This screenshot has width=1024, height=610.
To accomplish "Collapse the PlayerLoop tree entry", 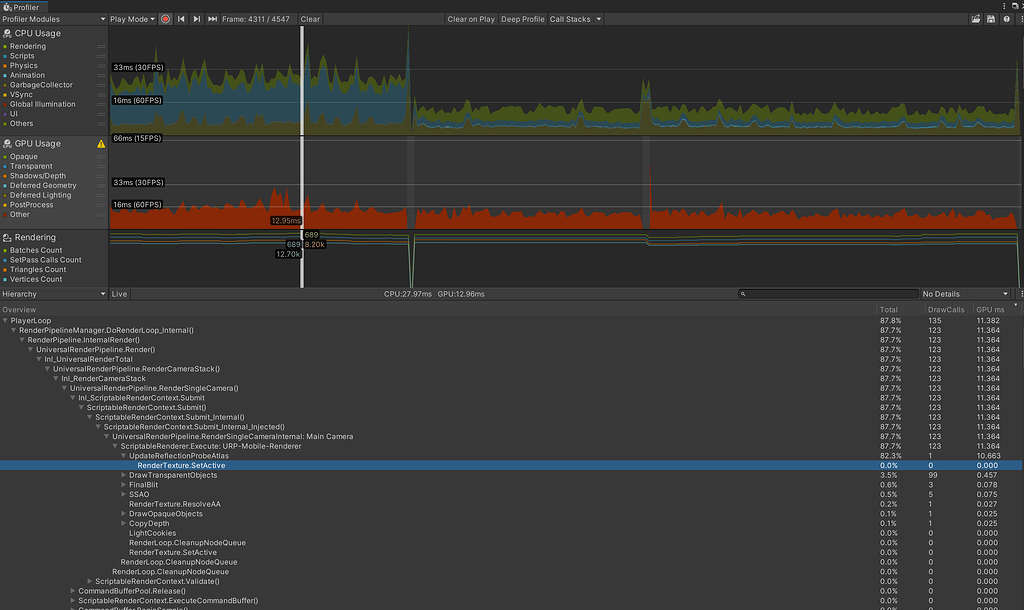I will click(7, 320).
